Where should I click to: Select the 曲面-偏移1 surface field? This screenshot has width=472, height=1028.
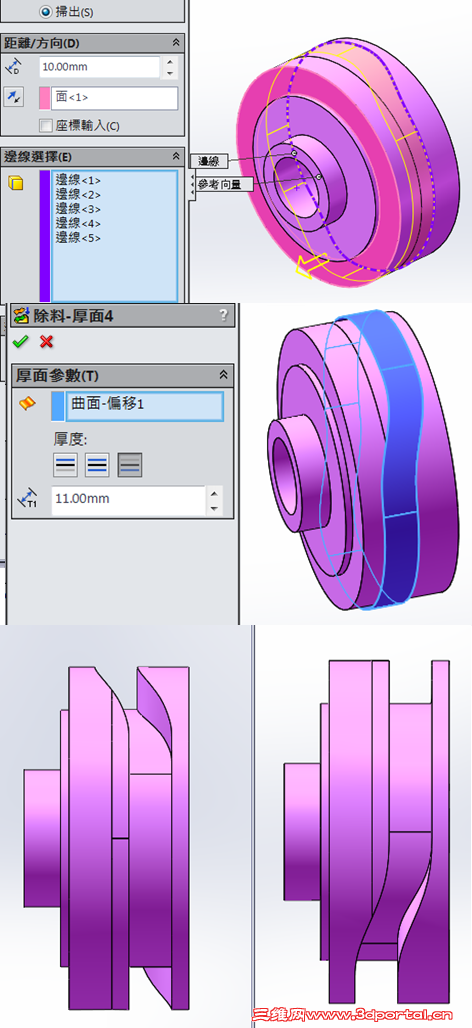pyautogui.click(x=144, y=406)
